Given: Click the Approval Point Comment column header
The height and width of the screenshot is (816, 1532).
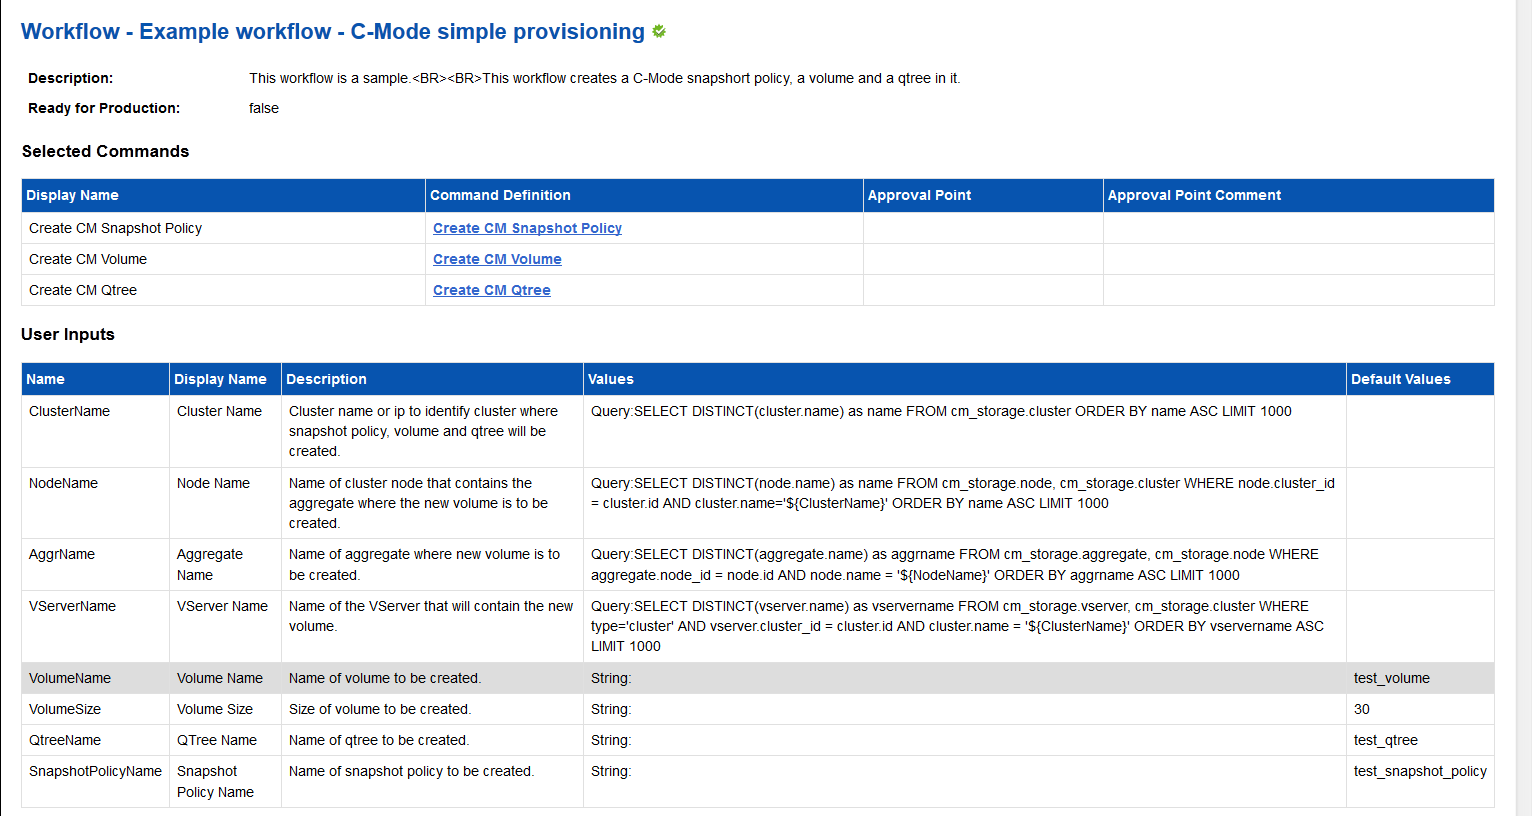Looking at the screenshot, I should pos(1194,195).
